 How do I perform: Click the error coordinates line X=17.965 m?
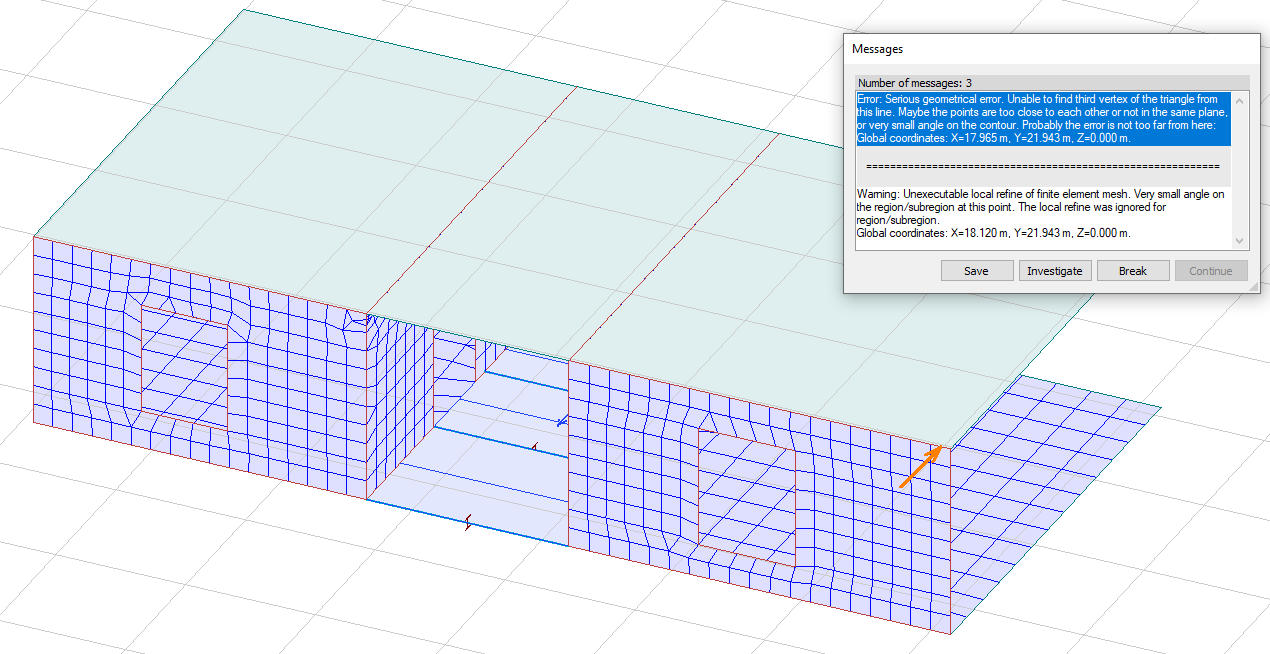[994, 139]
